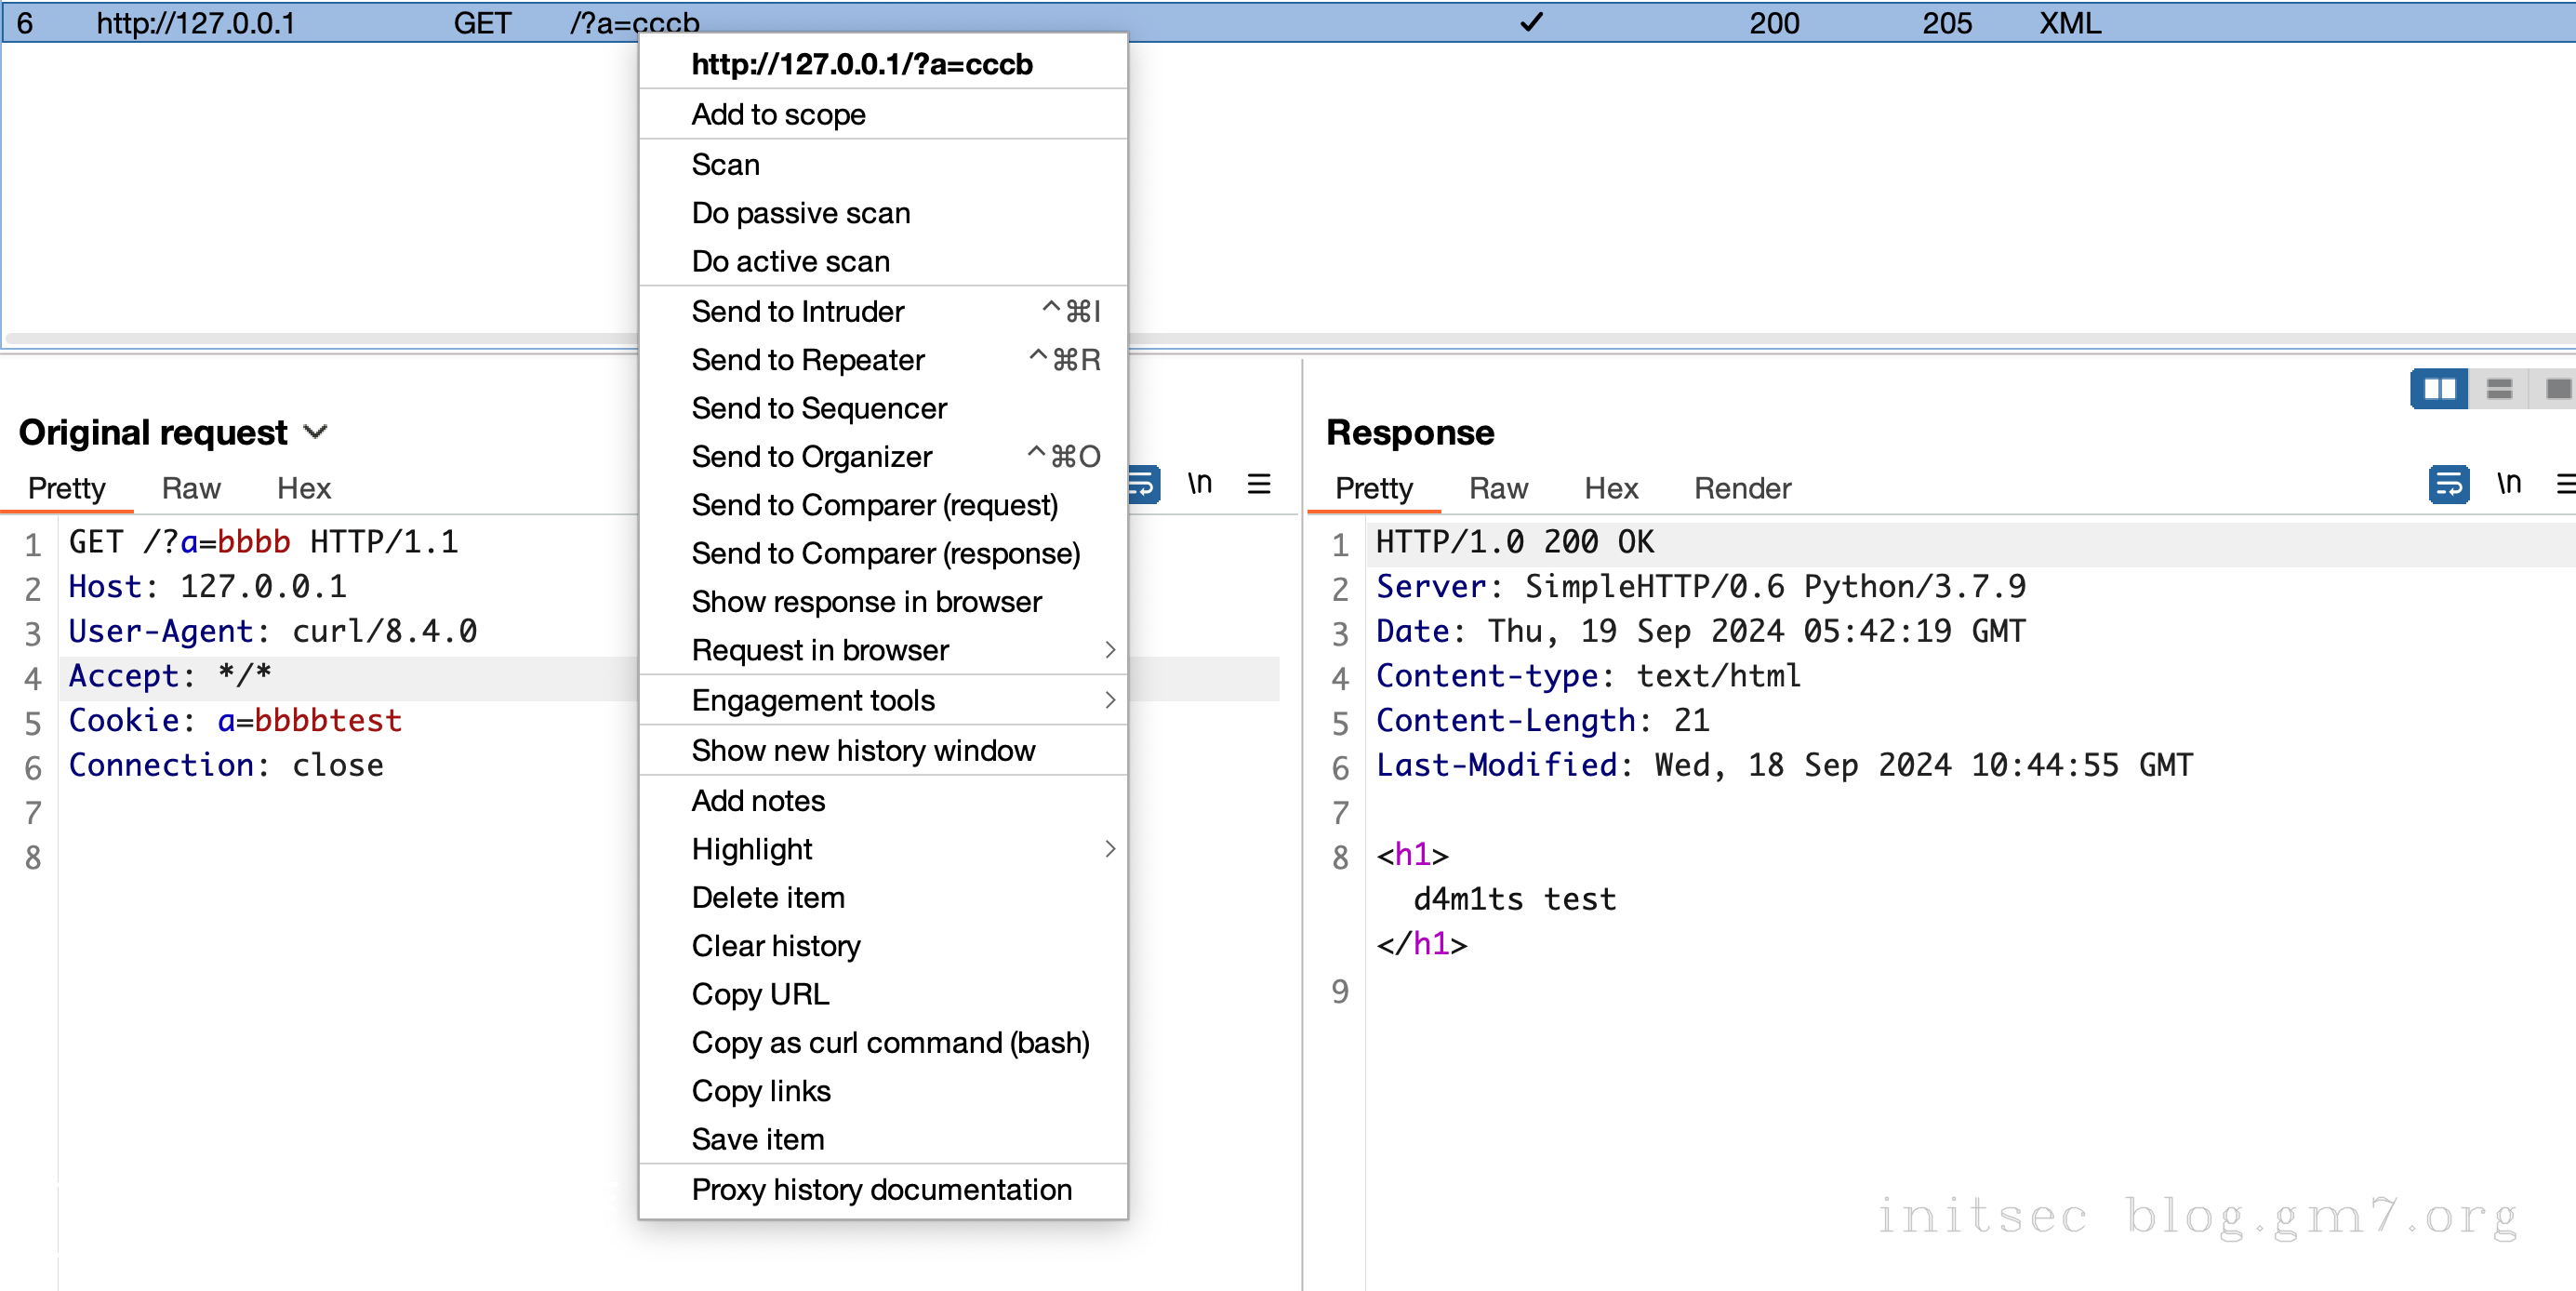Viewport: 2576px width, 1291px height.
Task: Switch response view to Render tab
Action: pyautogui.click(x=1741, y=488)
